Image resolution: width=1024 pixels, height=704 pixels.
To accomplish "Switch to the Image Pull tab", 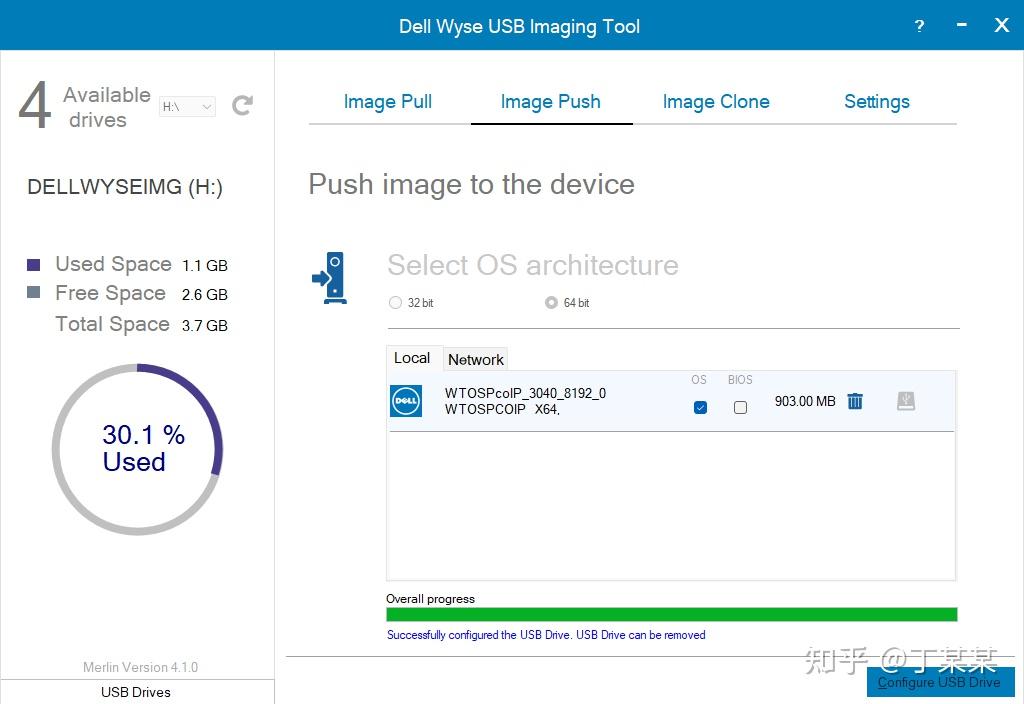I will pyautogui.click(x=388, y=102).
